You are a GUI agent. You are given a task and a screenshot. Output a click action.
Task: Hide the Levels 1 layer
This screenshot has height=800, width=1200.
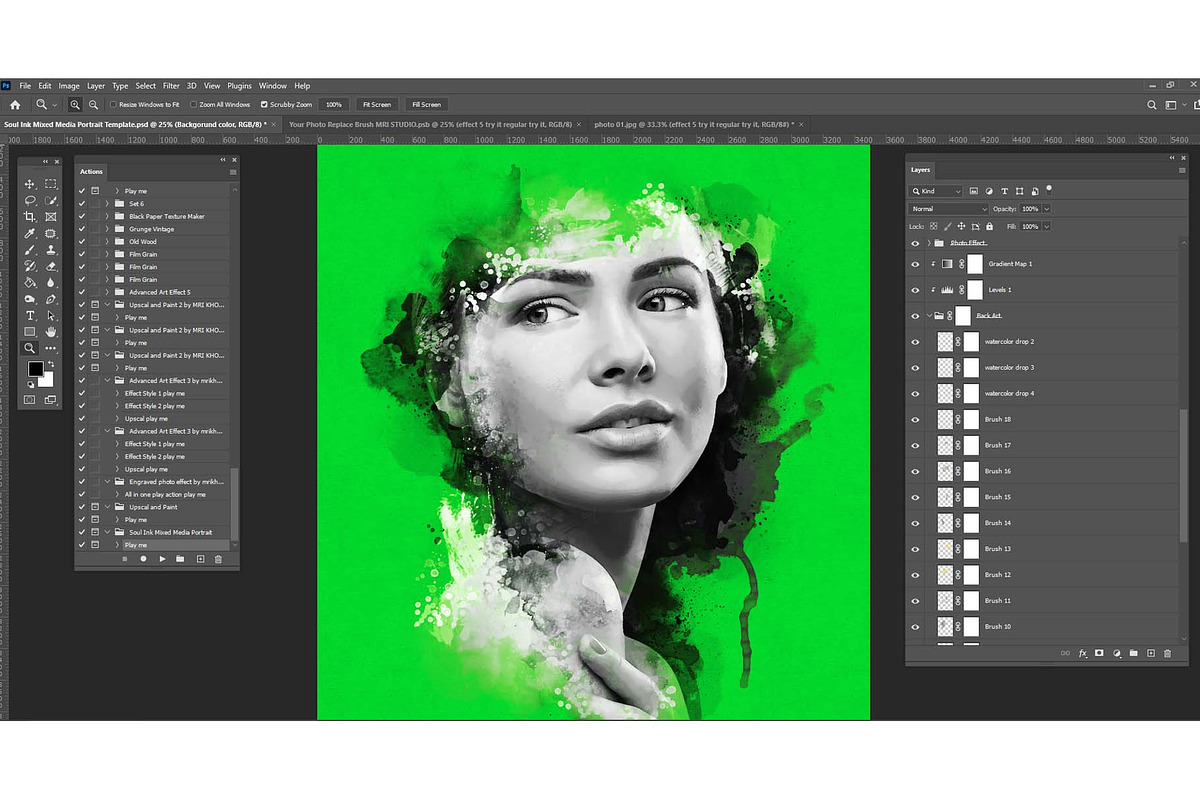click(915, 290)
